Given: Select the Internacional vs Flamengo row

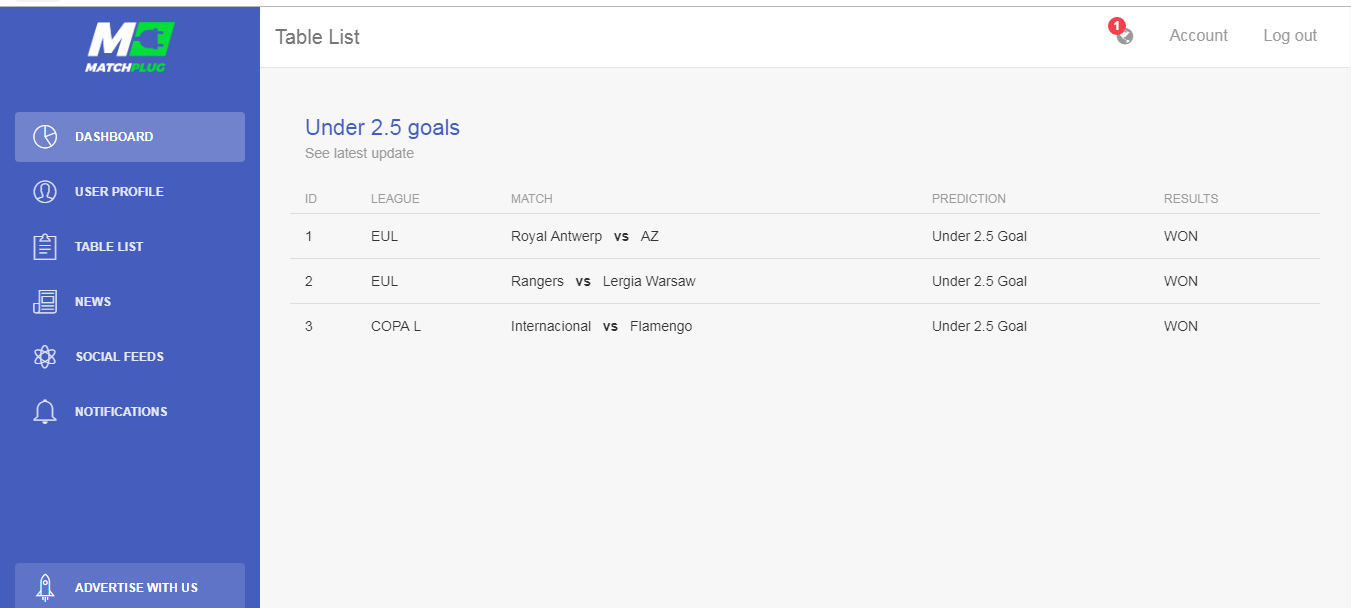Looking at the screenshot, I should click(x=601, y=327).
